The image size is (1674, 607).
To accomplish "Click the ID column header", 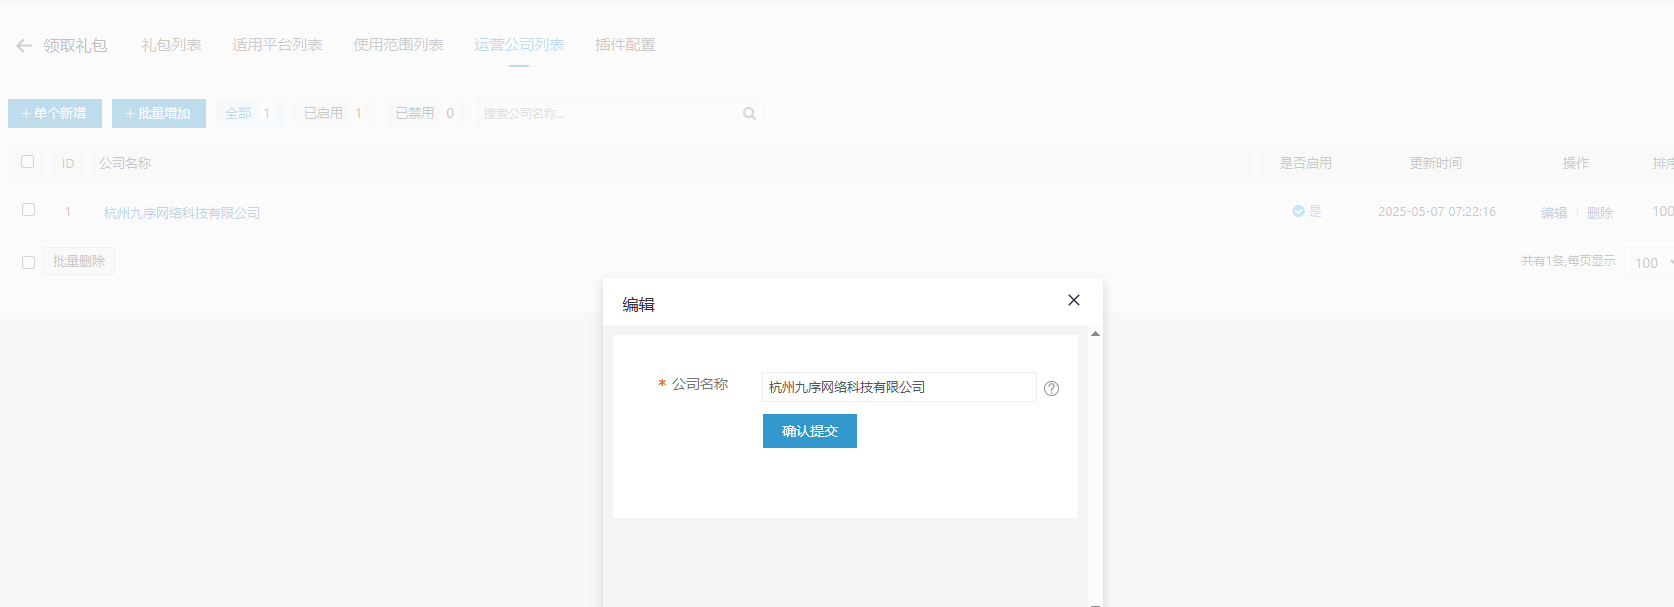I will (68, 163).
